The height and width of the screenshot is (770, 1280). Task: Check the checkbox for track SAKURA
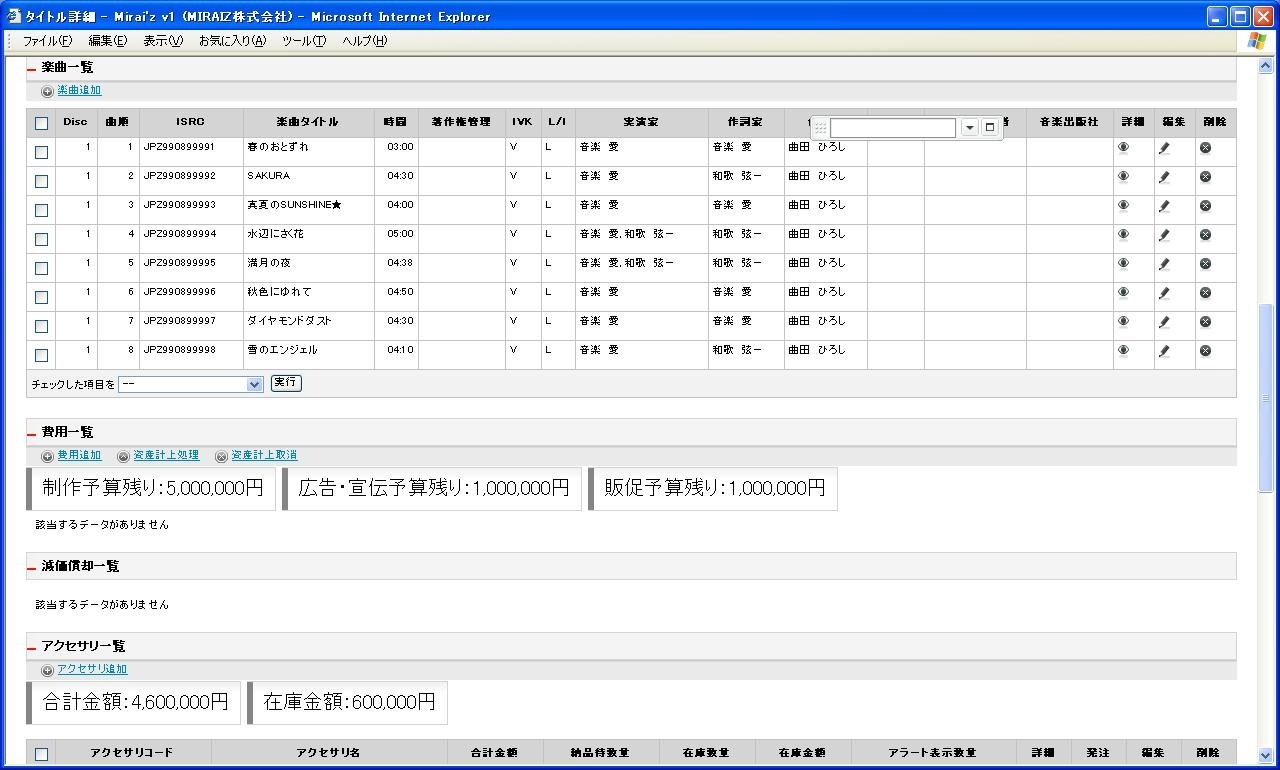click(x=41, y=181)
